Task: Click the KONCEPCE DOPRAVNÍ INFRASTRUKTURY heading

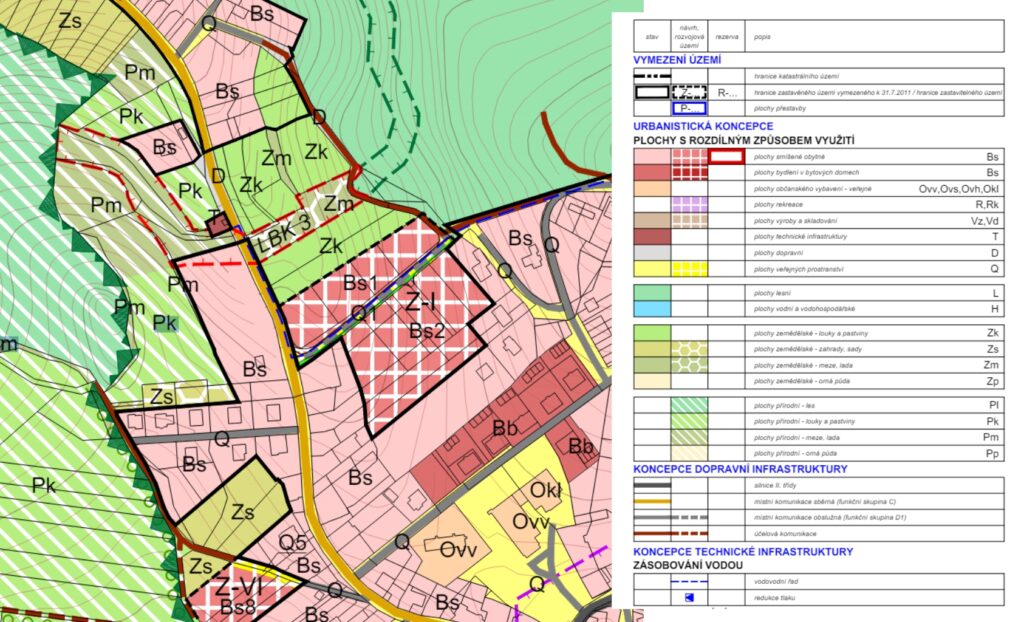Action: pos(740,468)
